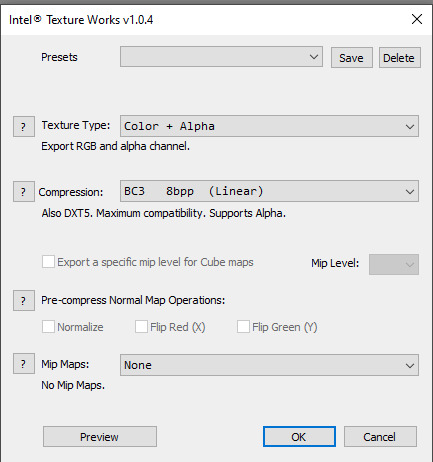Open help for Mip Maps
Screen dimensions: 433x462
click(x=24, y=364)
